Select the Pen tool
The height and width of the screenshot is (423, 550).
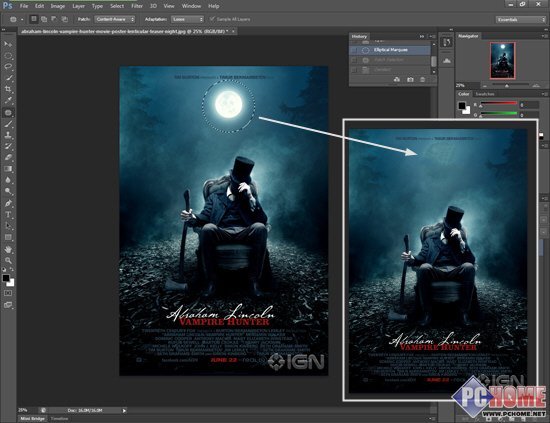point(8,203)
